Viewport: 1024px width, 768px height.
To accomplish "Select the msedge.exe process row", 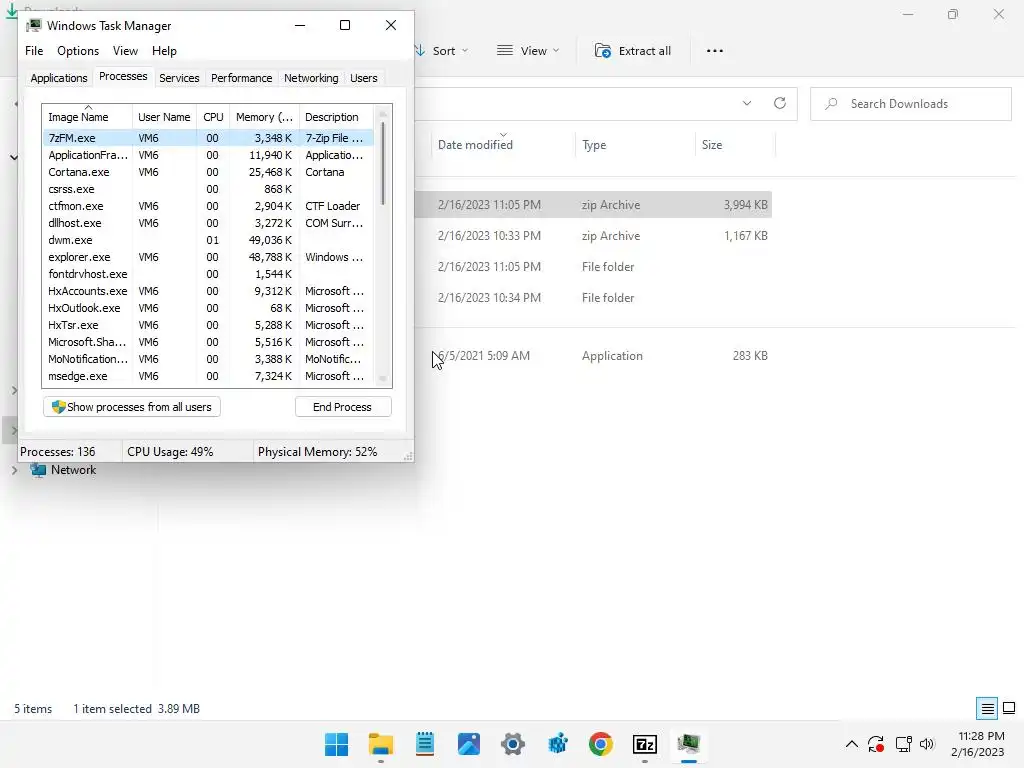I will [208, 376].
